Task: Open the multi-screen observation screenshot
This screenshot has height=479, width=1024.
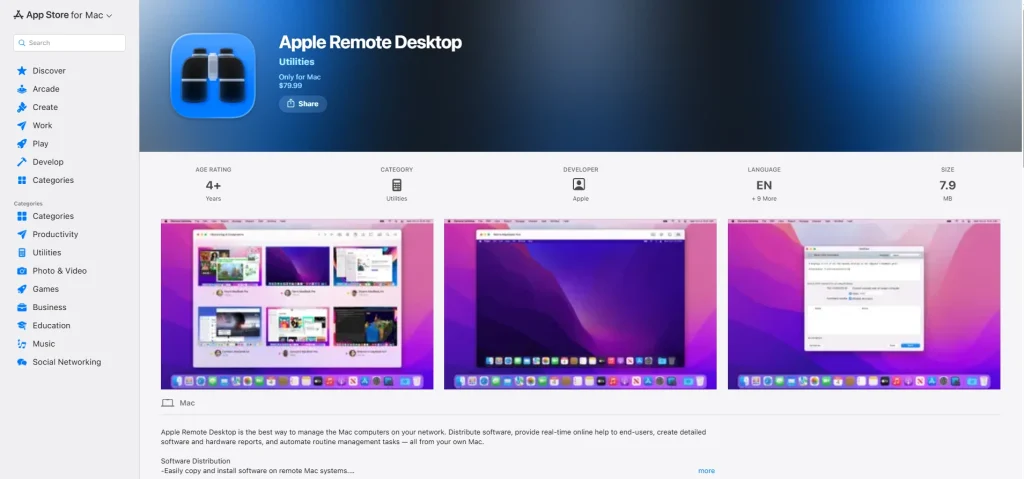Action: coord(297,304)
